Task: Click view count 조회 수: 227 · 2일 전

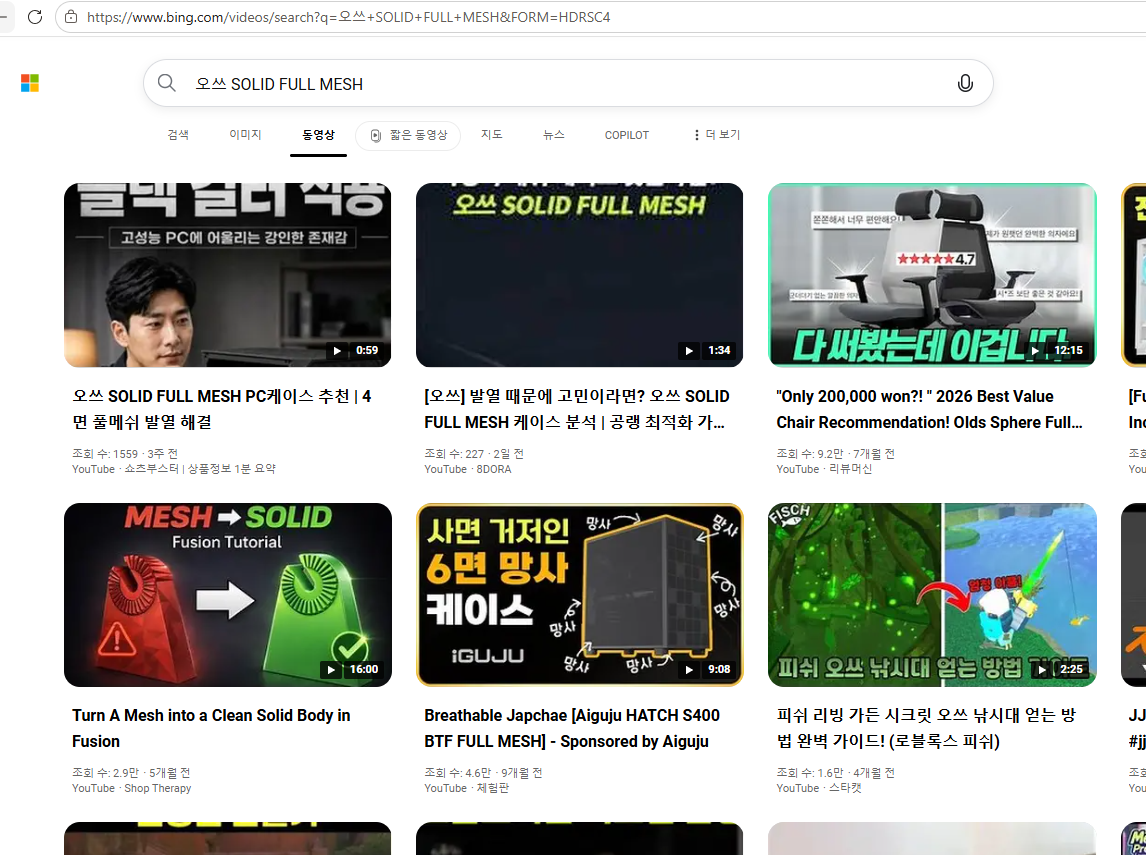Action: point(474,454)
